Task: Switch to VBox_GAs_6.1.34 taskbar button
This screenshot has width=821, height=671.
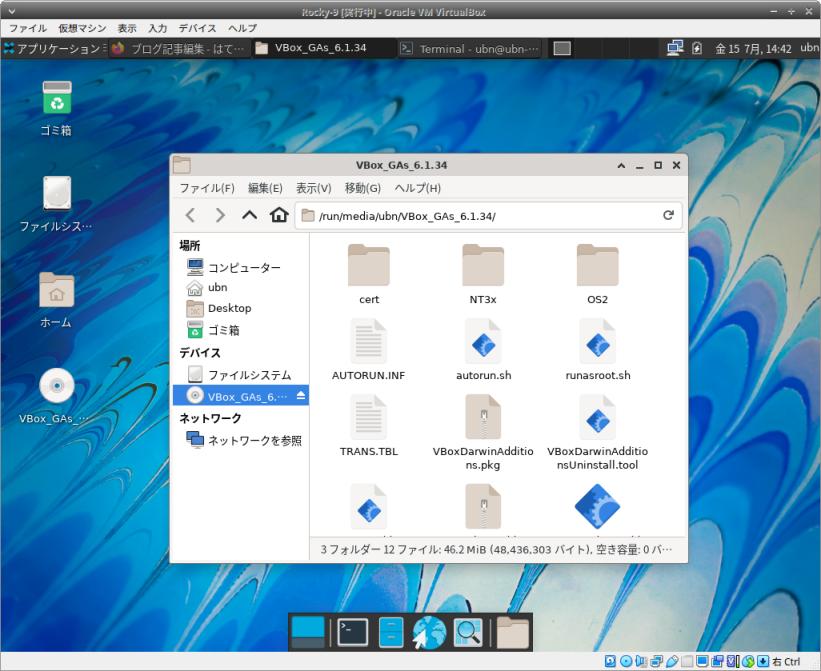Action: tap(323, 48)
